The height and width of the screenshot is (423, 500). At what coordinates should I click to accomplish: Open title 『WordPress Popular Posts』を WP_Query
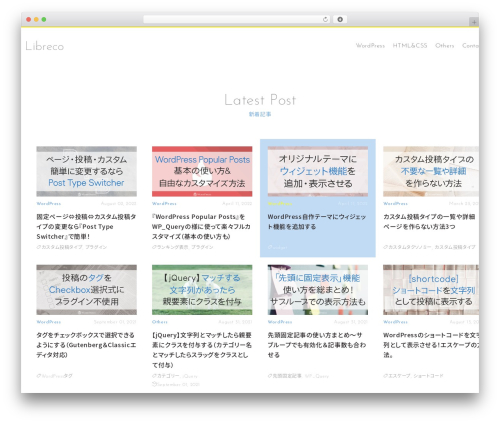click(x=201, y=227)
